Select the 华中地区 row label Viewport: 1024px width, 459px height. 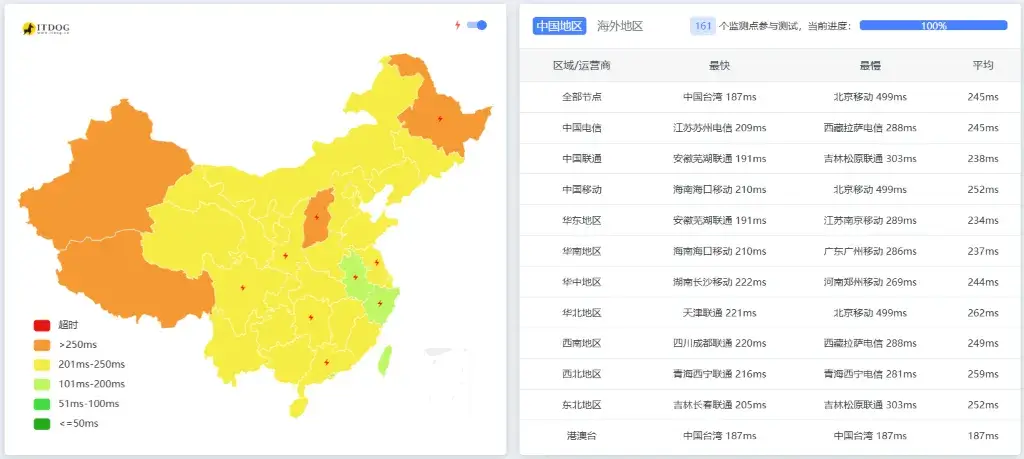[x=582, y=282]
